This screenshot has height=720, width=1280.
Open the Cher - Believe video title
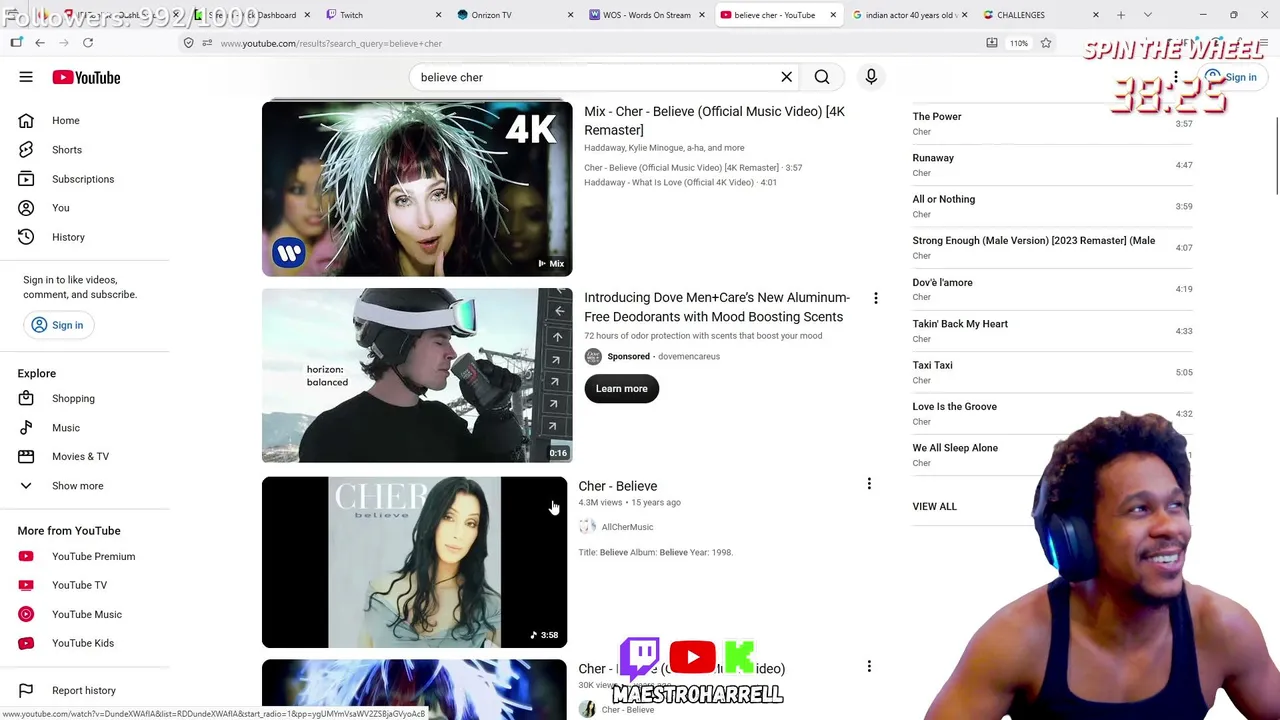pos(618,486)
